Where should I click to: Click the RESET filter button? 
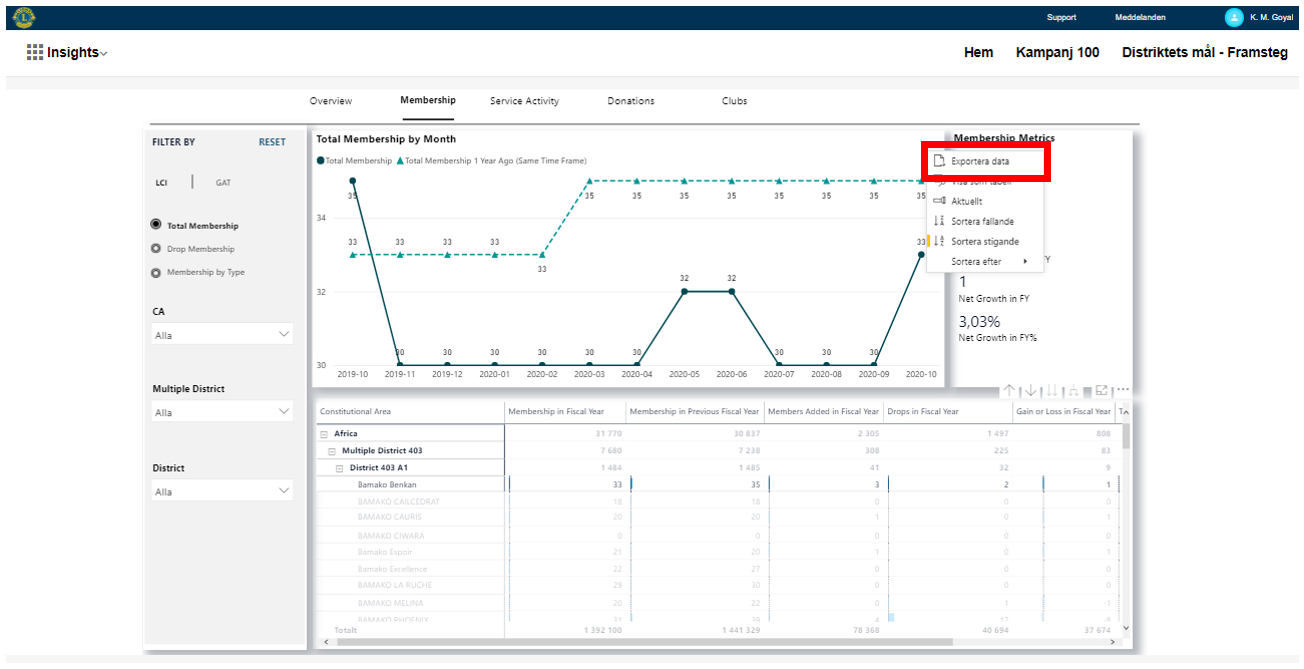tap(272, 142)
